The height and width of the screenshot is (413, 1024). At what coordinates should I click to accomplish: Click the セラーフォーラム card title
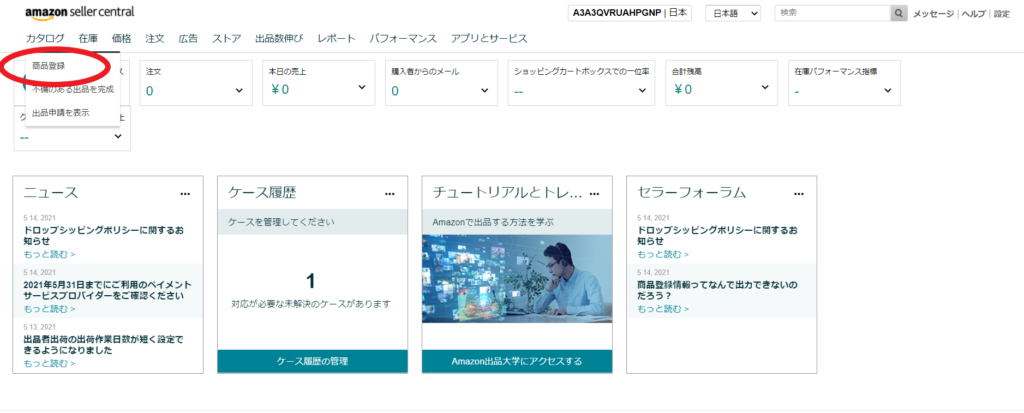(692, 192)
